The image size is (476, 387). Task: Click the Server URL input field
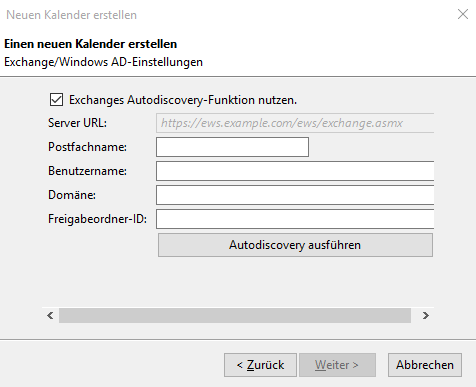[x=295, y=123]
